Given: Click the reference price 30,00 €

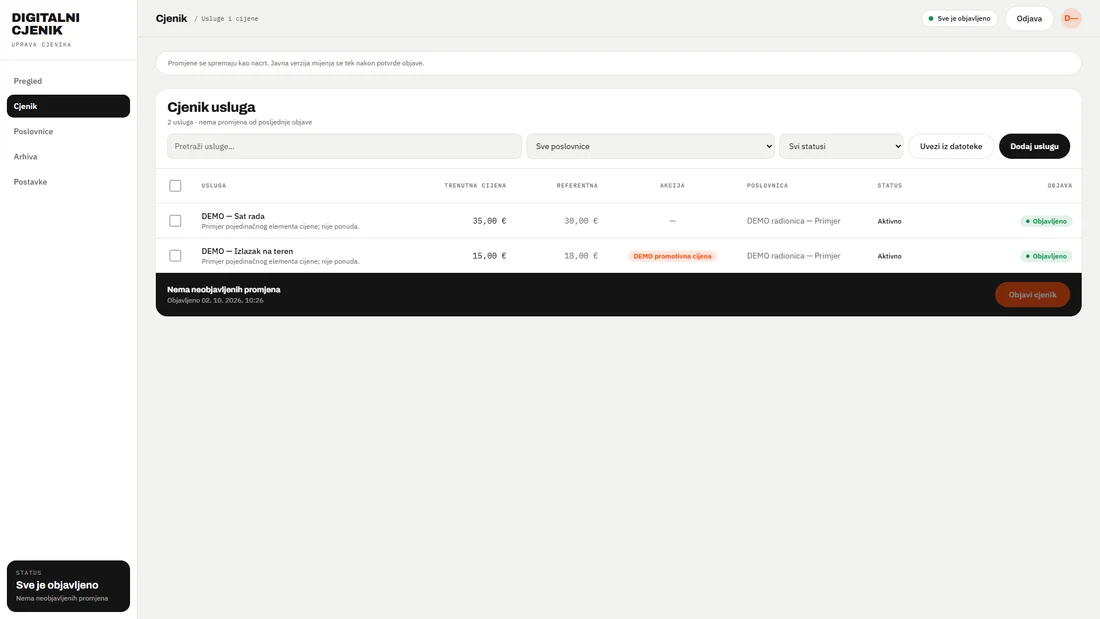Looking at the screenshot, I should (581, 221).
